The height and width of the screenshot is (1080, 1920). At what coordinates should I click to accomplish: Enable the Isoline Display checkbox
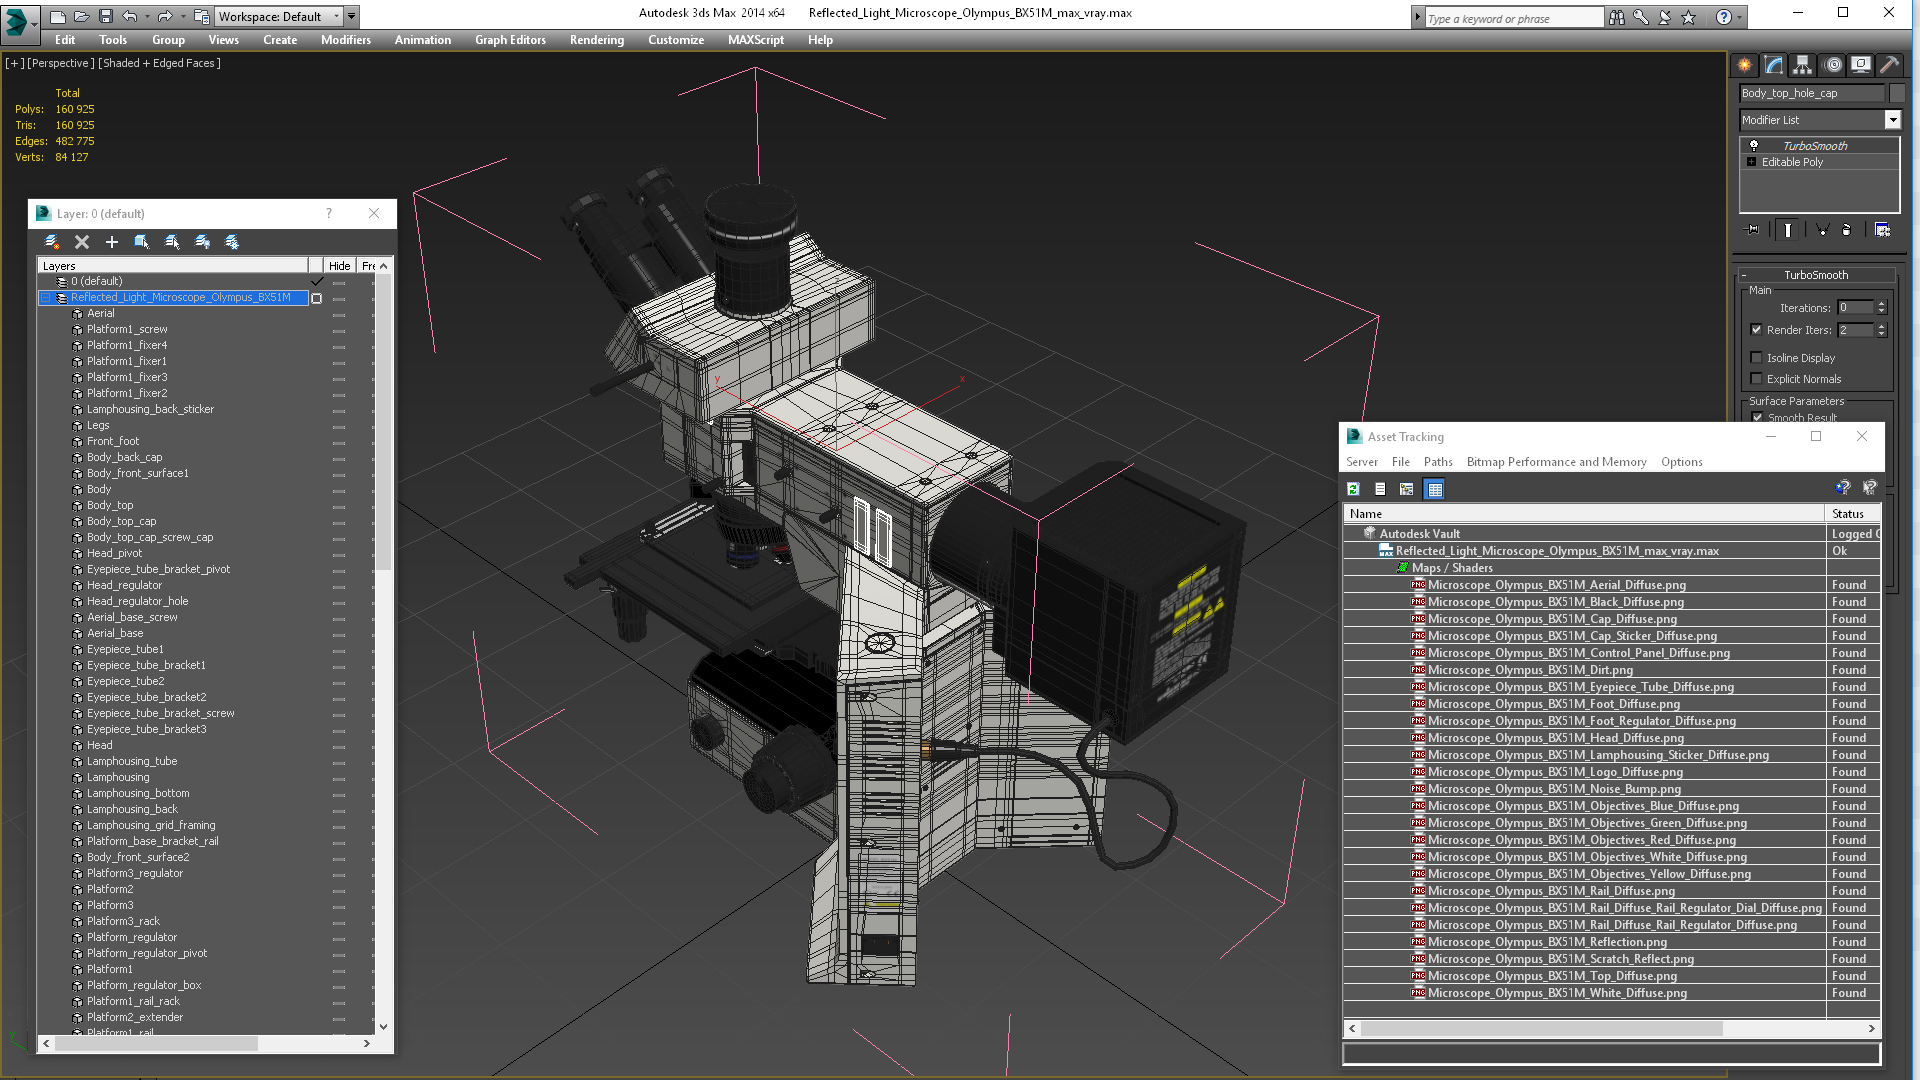click(x=1757, y=358)
